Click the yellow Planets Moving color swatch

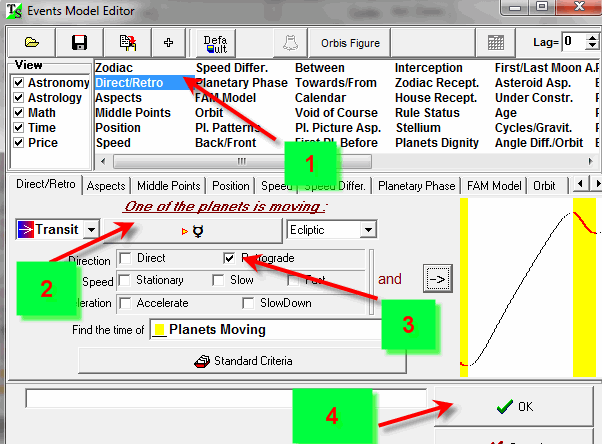coord(158,330)
